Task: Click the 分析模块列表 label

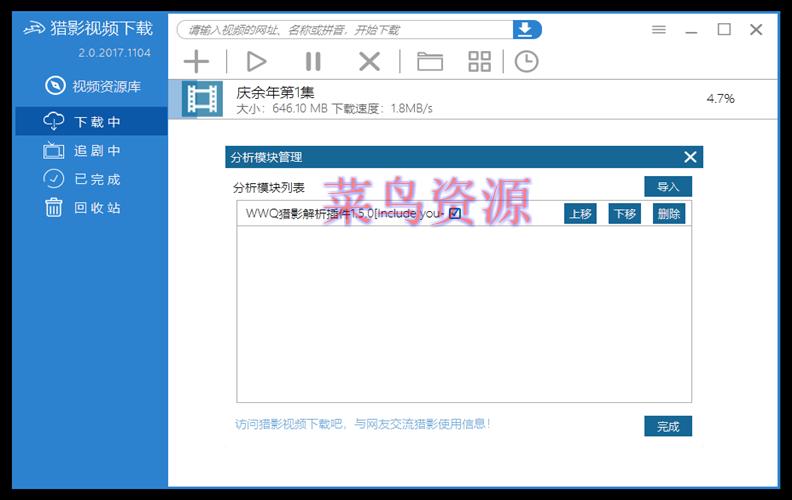Action: [269, 188]
